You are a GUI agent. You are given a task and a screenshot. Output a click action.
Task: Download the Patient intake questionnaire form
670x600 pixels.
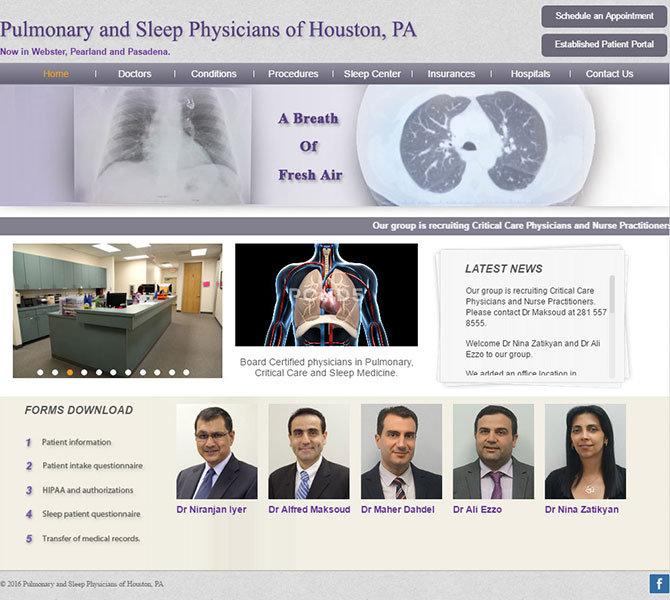(92, 466)
